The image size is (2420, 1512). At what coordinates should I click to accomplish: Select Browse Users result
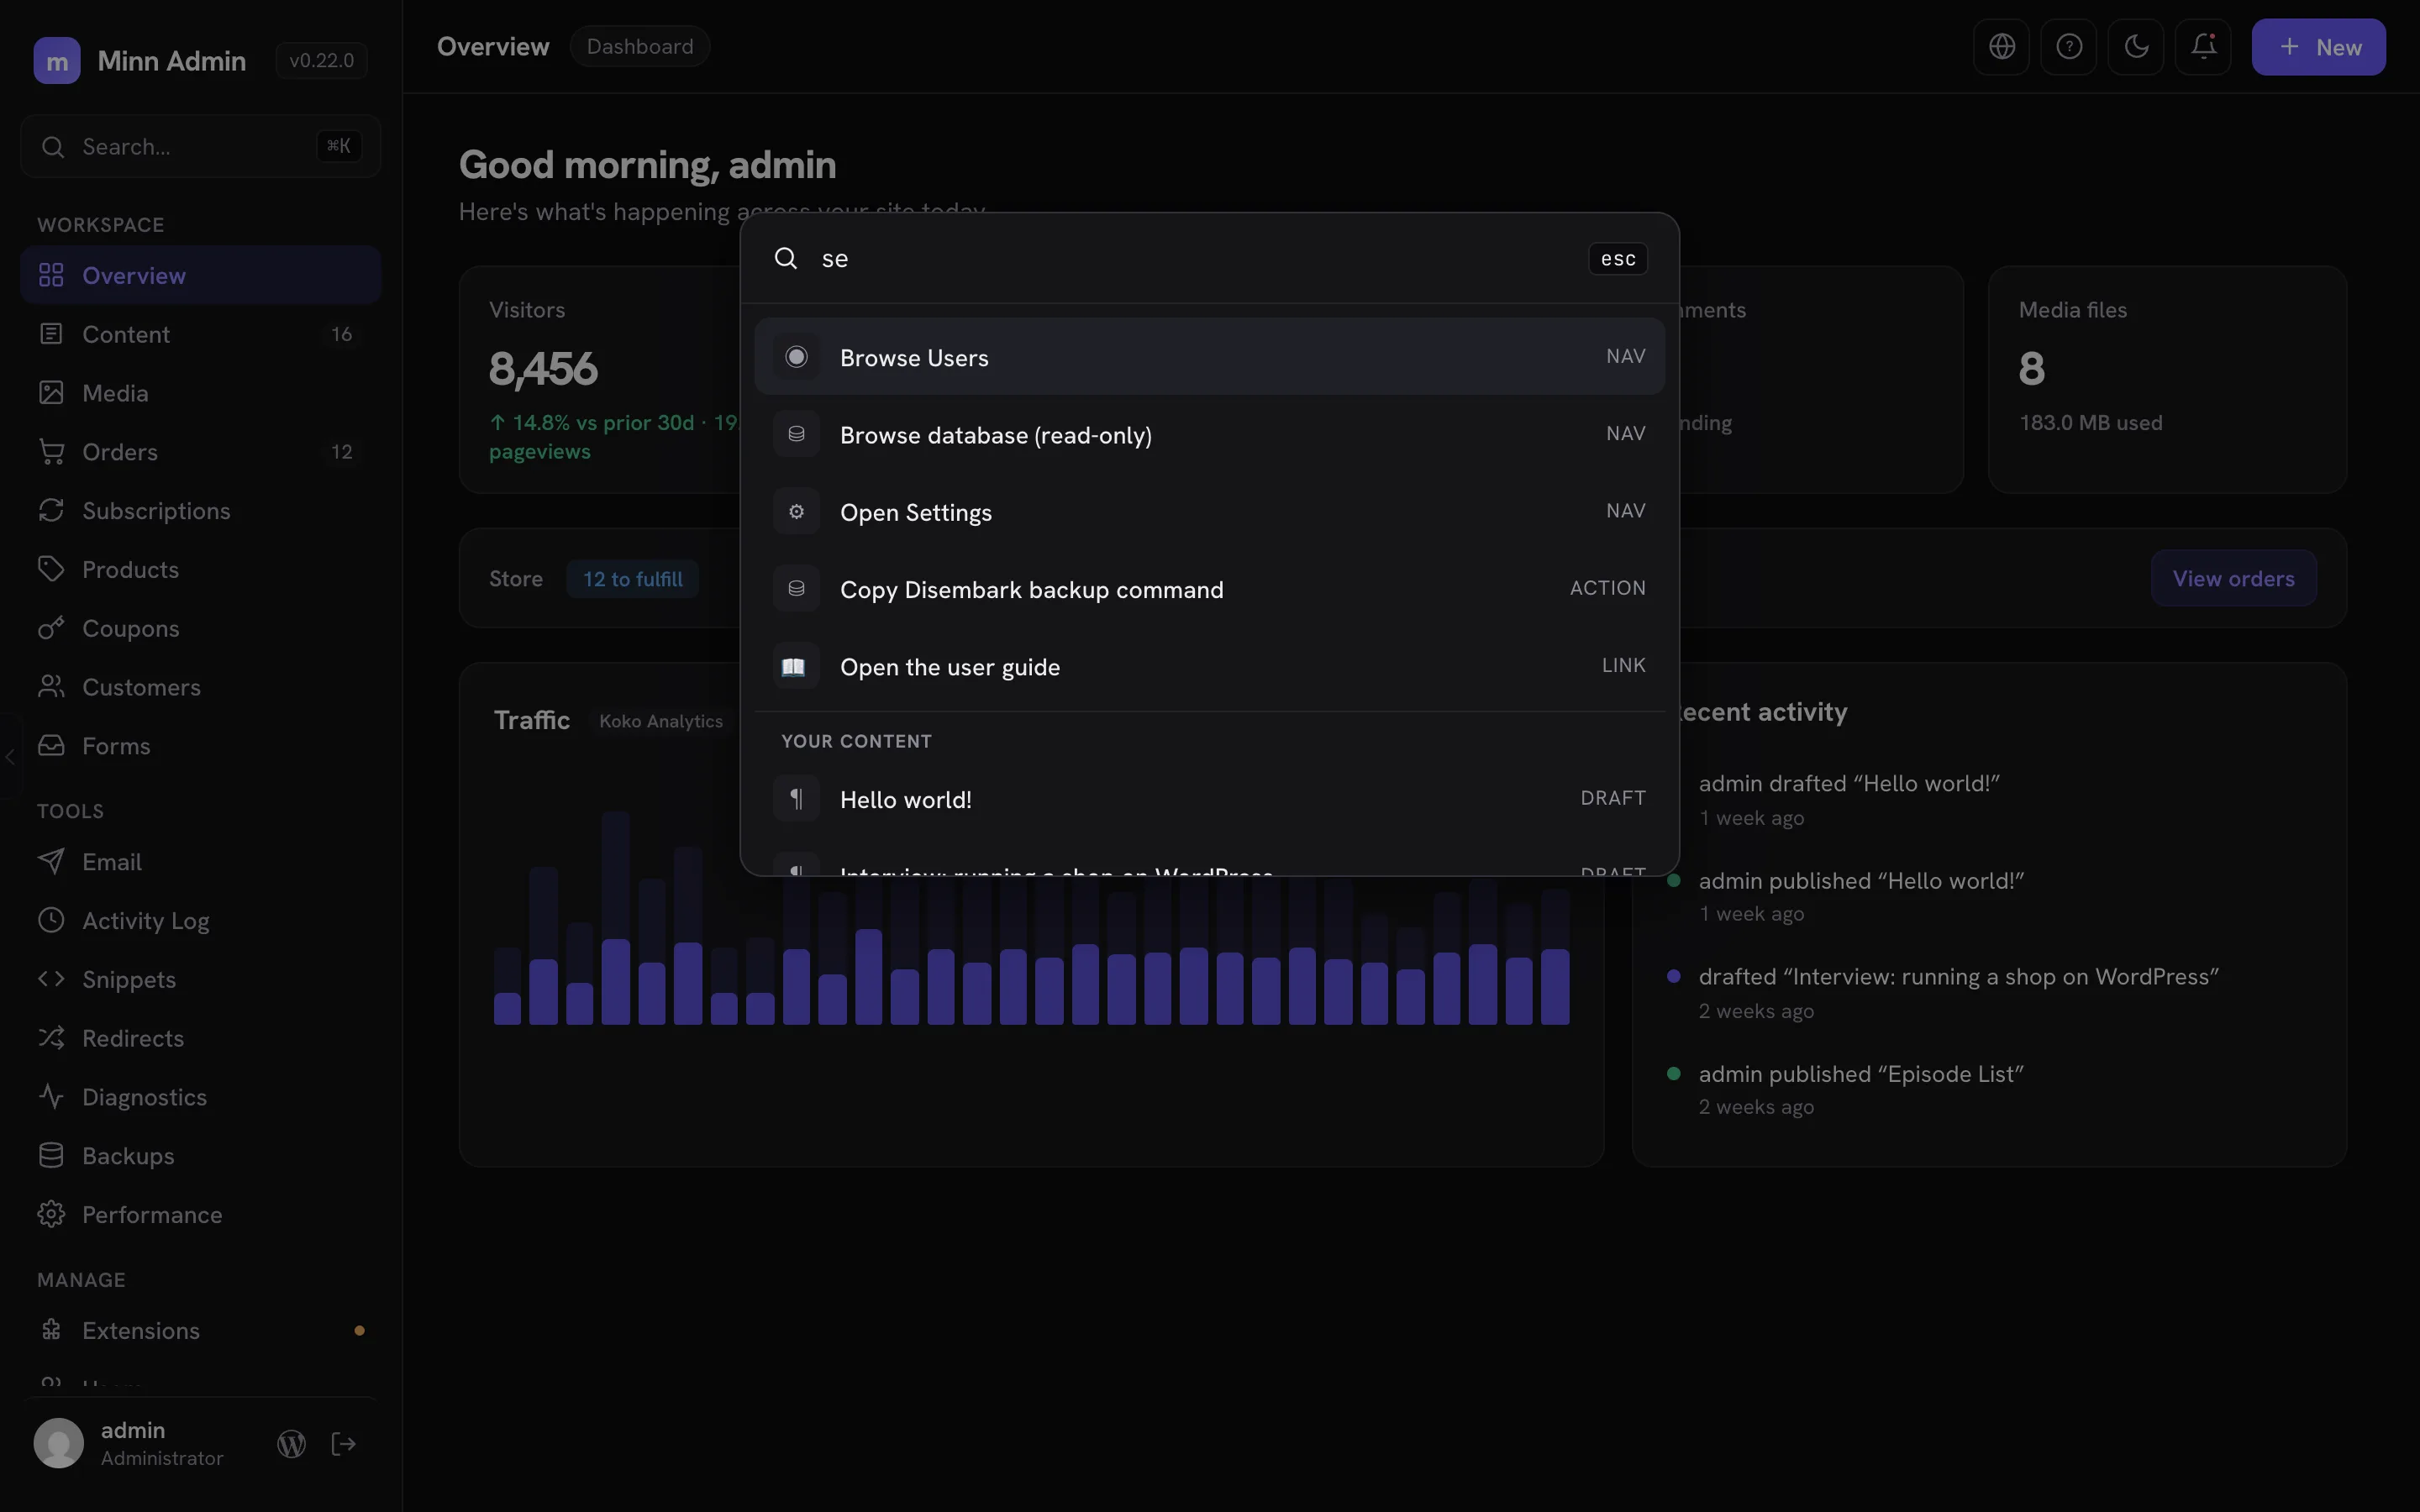point(1209,357)
